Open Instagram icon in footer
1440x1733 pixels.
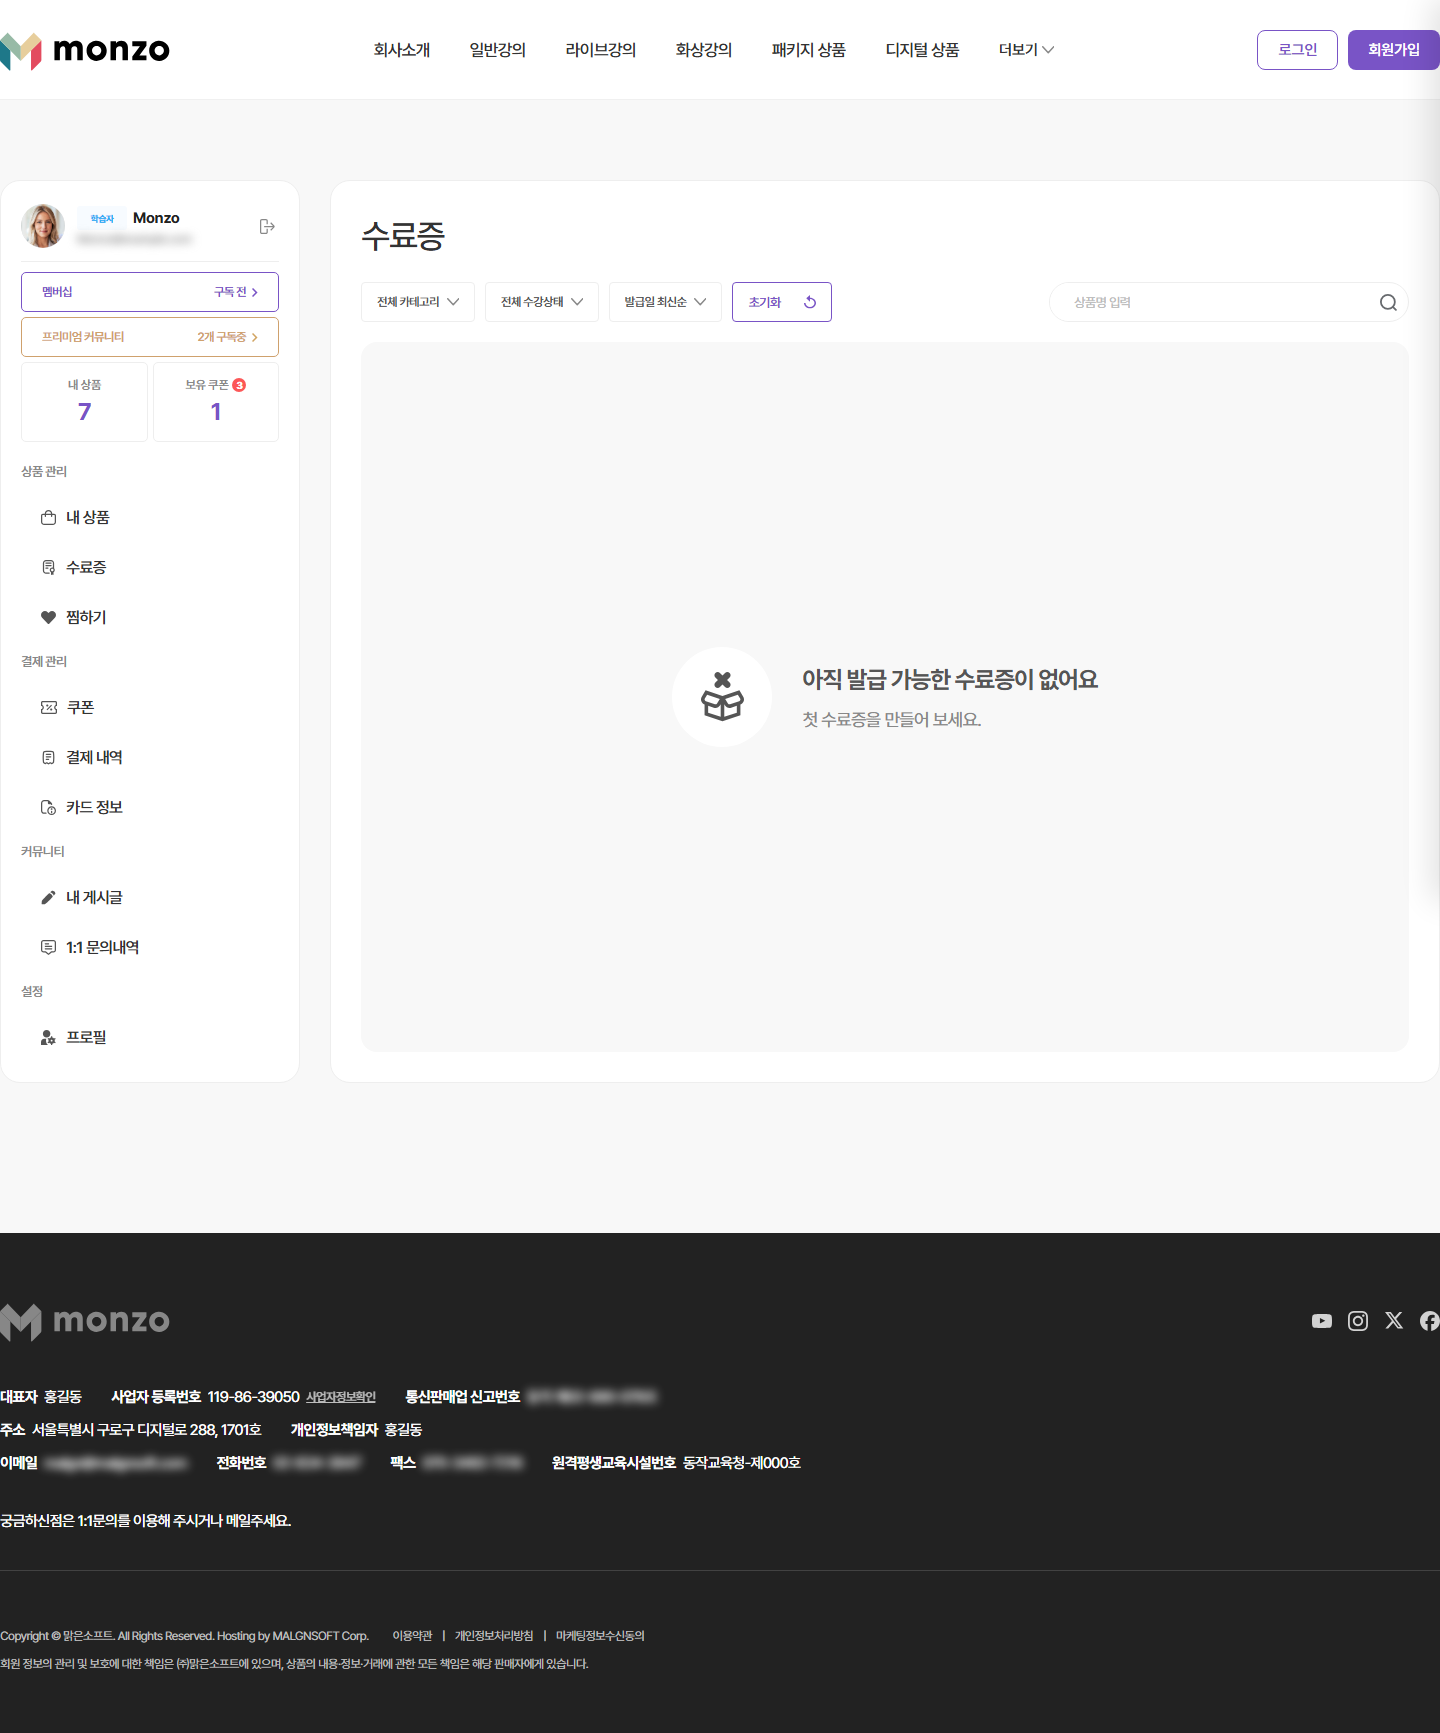(1358, 1321)
